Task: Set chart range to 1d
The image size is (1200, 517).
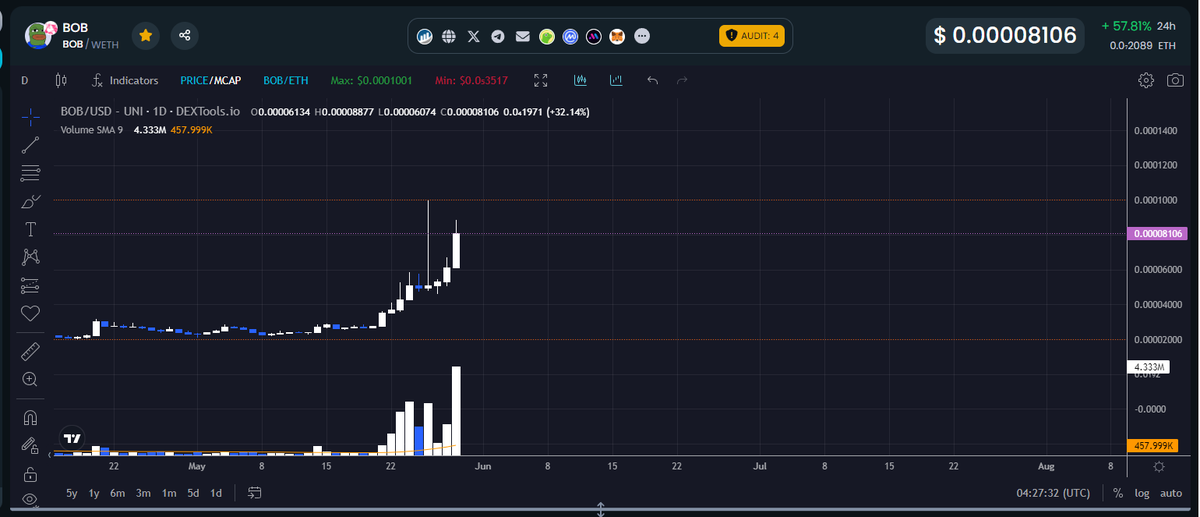Action: pos(216,493)
